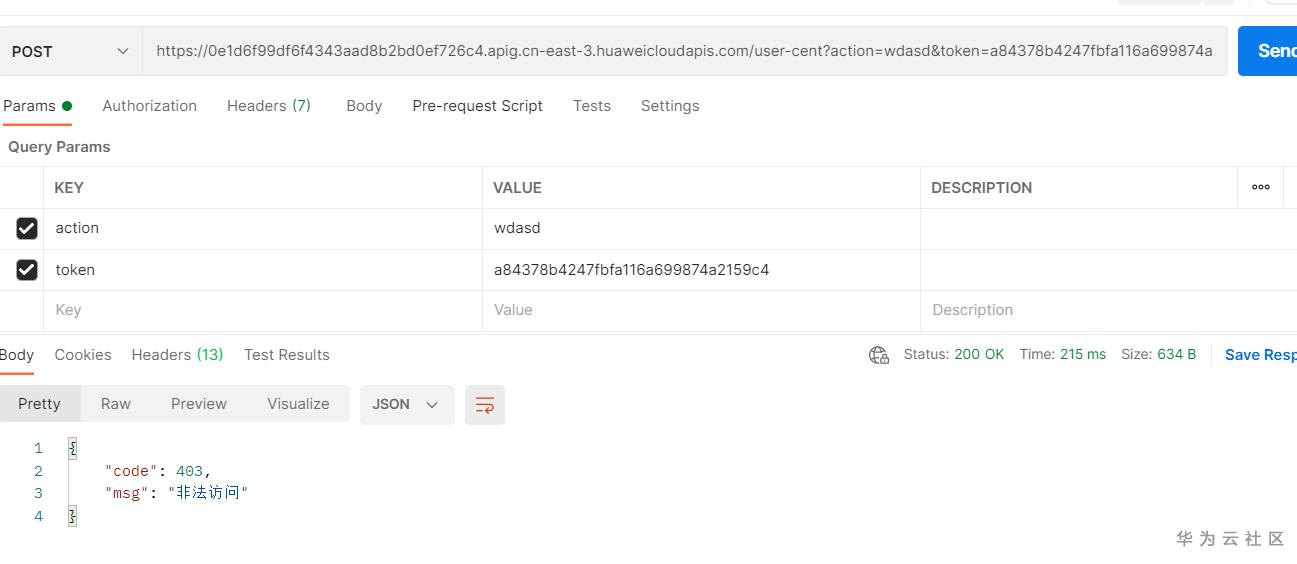
Task: Open the request Settings tab
Action: (x=669, y=106)
